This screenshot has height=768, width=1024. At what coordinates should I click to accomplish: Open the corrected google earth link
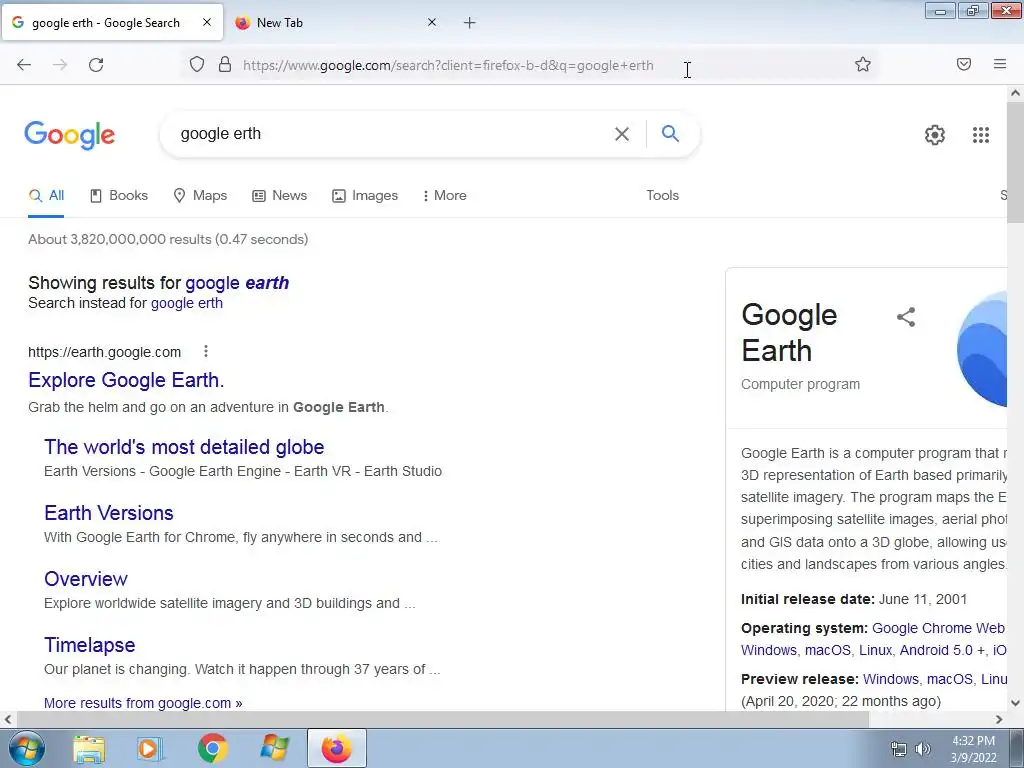(237, 283)
